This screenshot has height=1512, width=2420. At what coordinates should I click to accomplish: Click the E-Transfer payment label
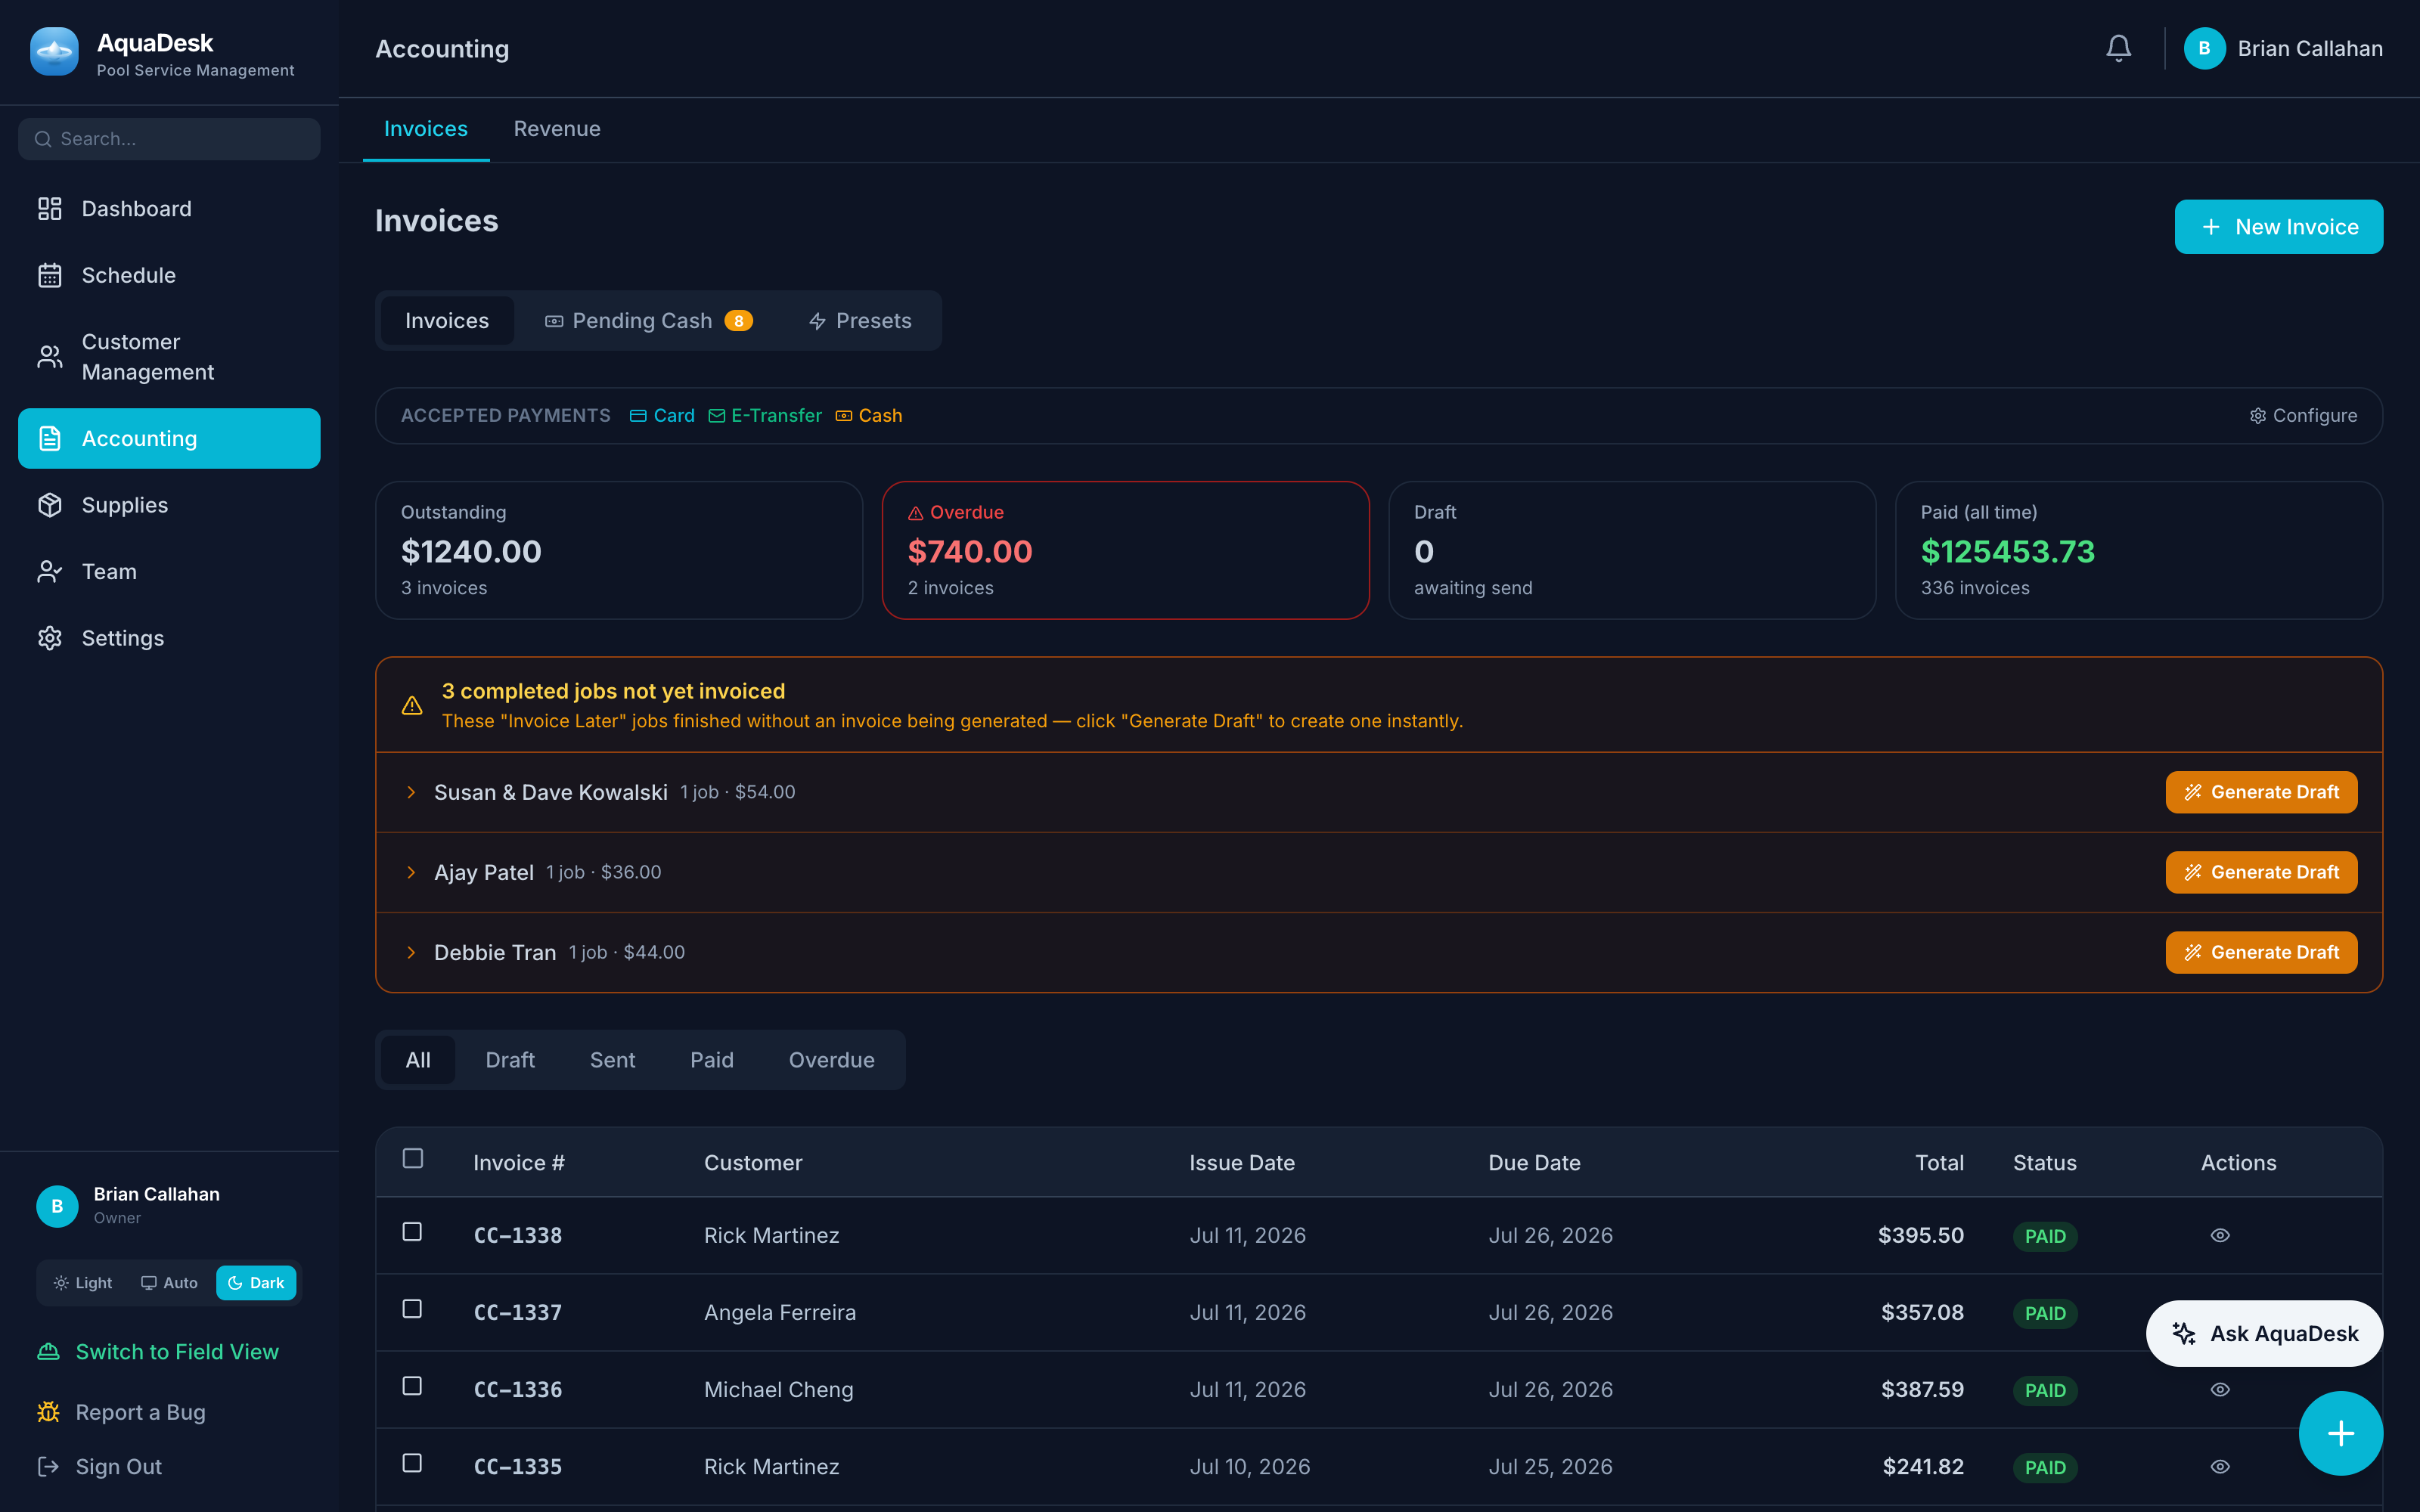click(x=776, y=415)
